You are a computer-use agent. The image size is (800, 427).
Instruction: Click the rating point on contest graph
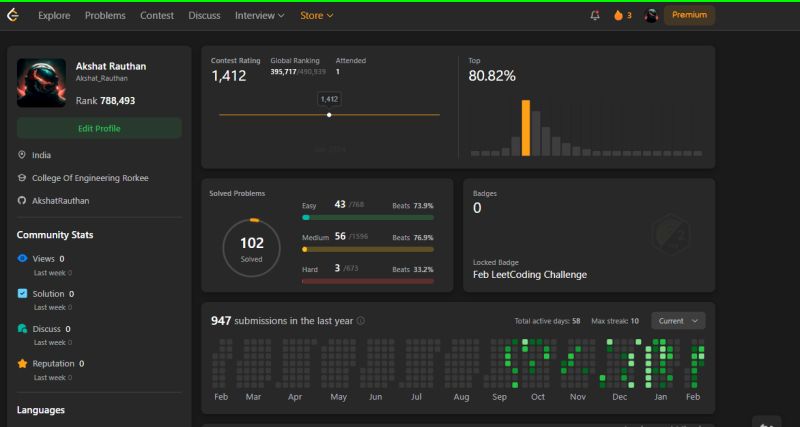click(x=329, y=115)
